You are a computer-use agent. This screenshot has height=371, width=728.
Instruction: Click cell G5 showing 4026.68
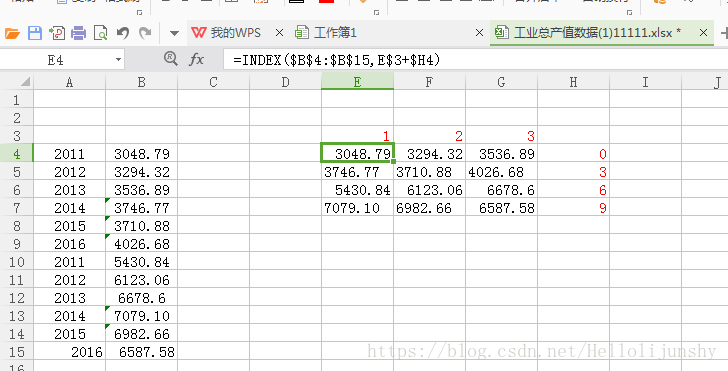pos(501,172)
